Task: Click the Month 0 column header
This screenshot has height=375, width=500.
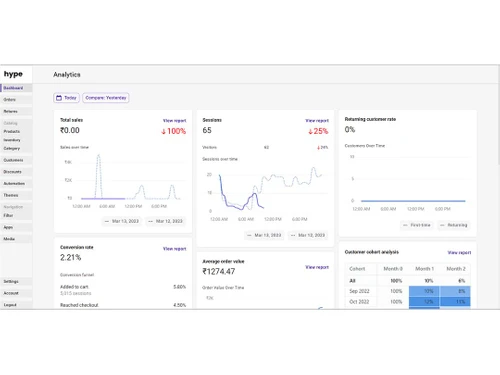Action: point(393,269)
